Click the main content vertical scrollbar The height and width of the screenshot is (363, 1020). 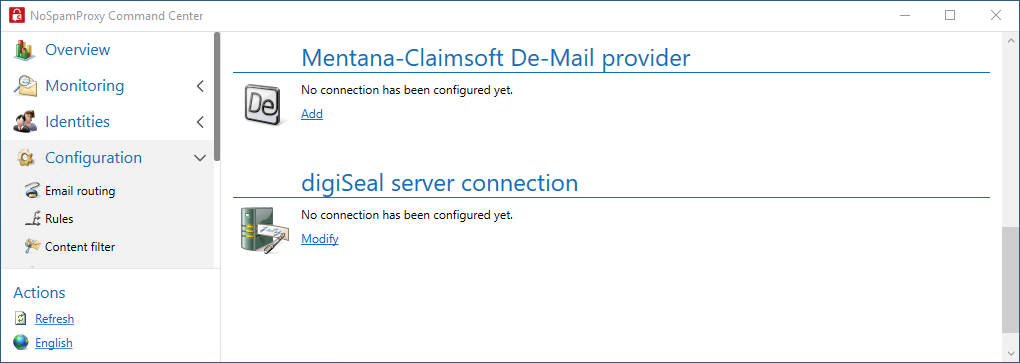point(1008,280)
